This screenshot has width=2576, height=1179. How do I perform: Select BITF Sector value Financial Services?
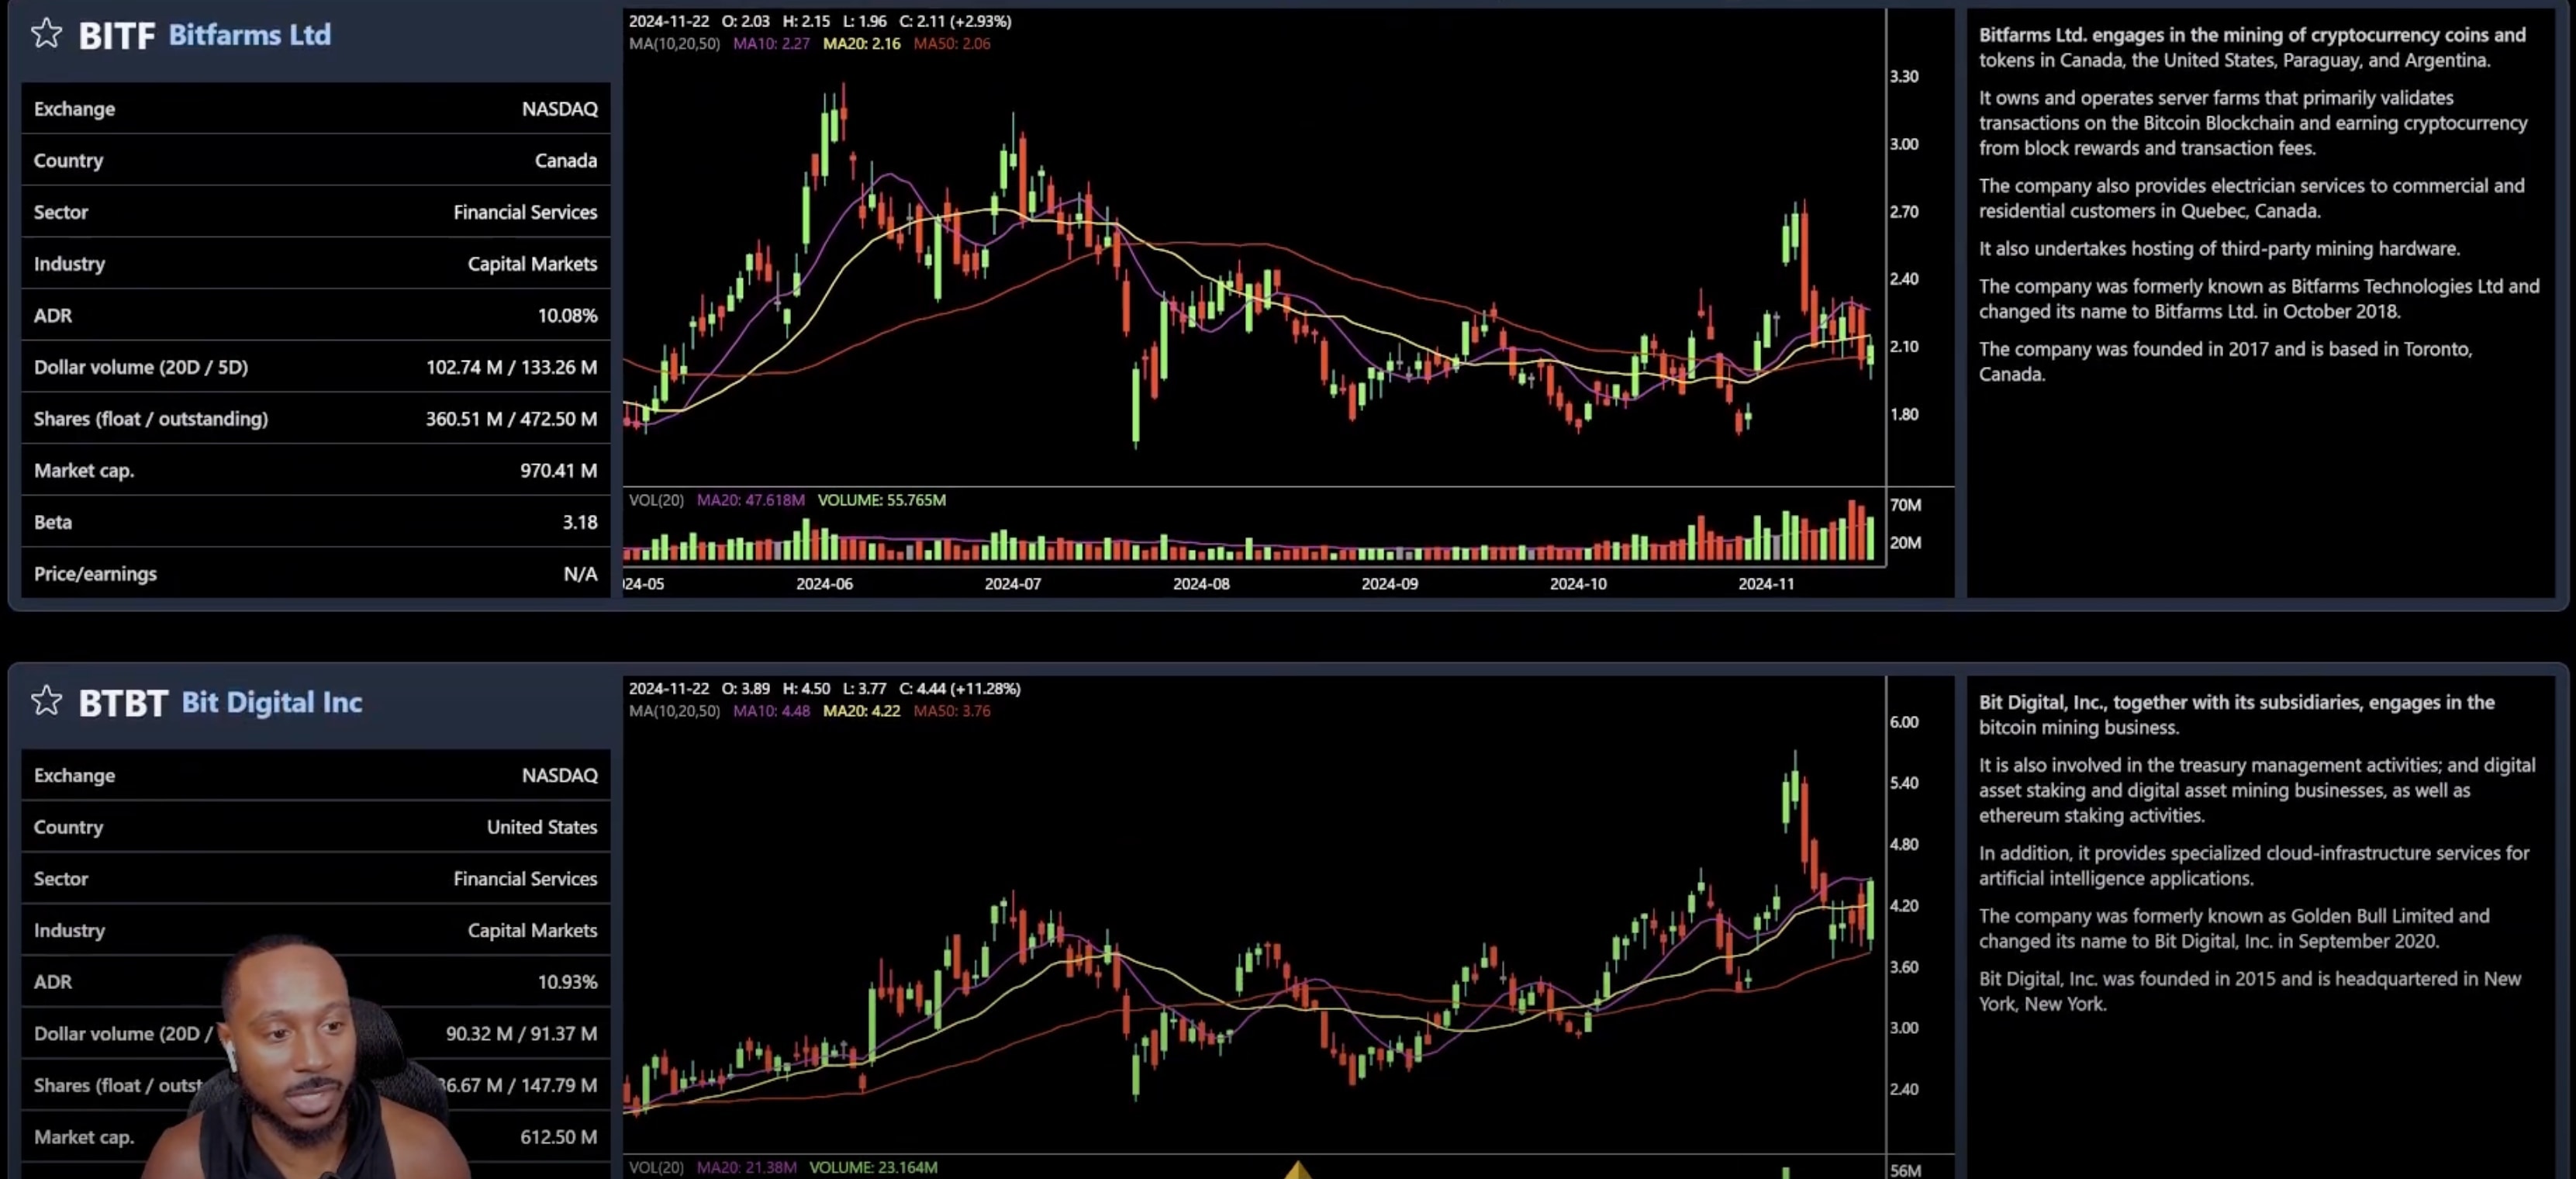point(525,212)
